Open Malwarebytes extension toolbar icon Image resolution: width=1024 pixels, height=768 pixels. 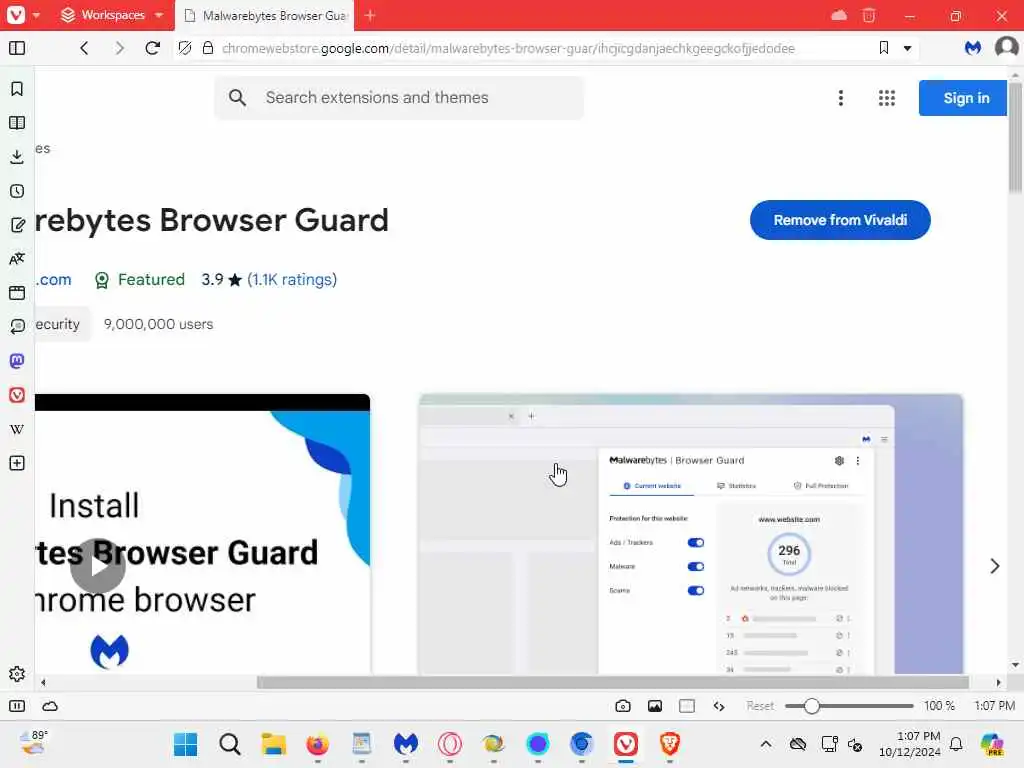point(973,48)
